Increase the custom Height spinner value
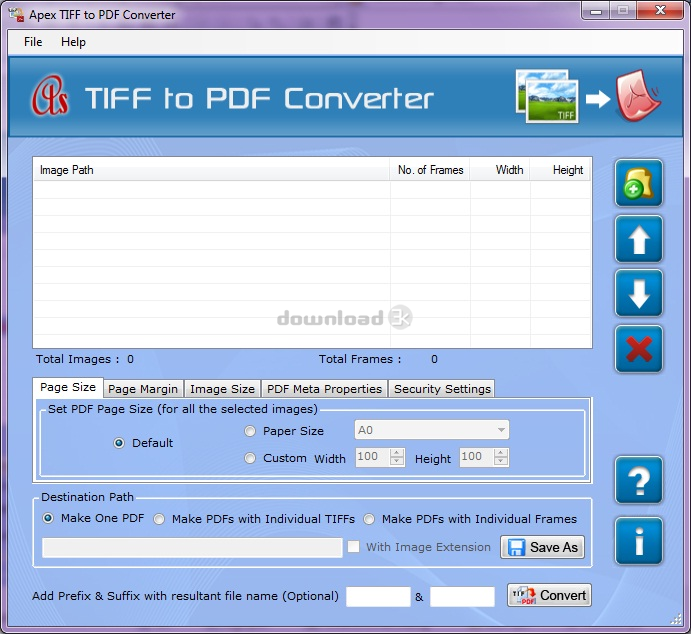 [501, 453]
